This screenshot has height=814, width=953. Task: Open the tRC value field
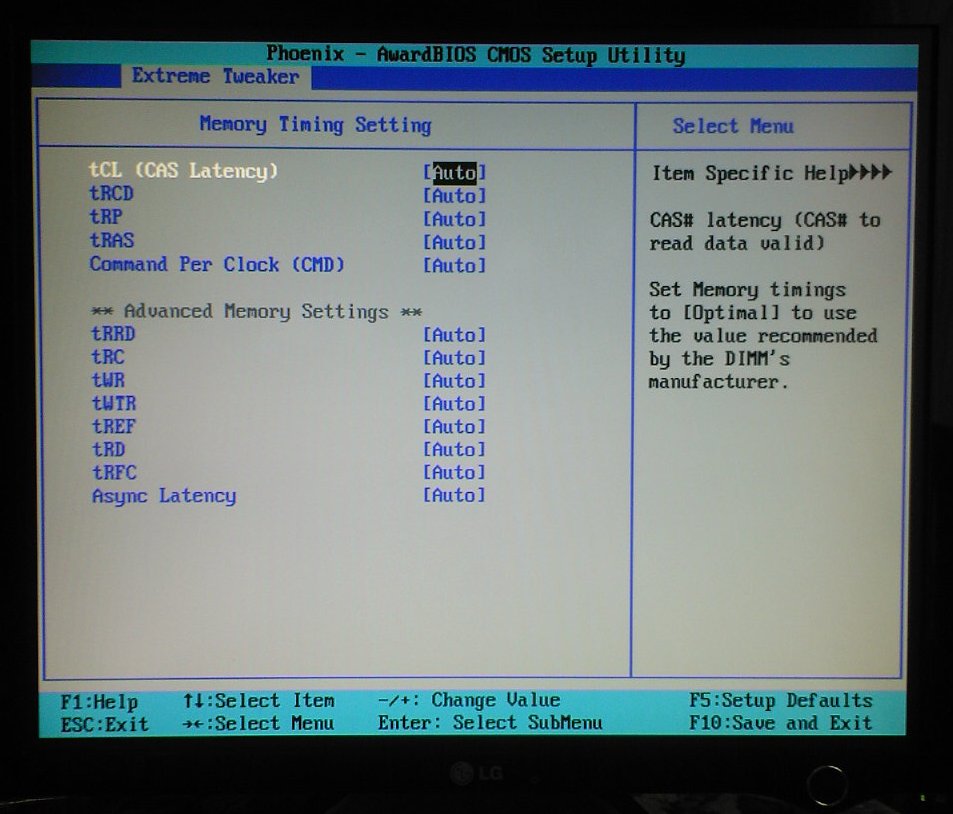point(455,358)
